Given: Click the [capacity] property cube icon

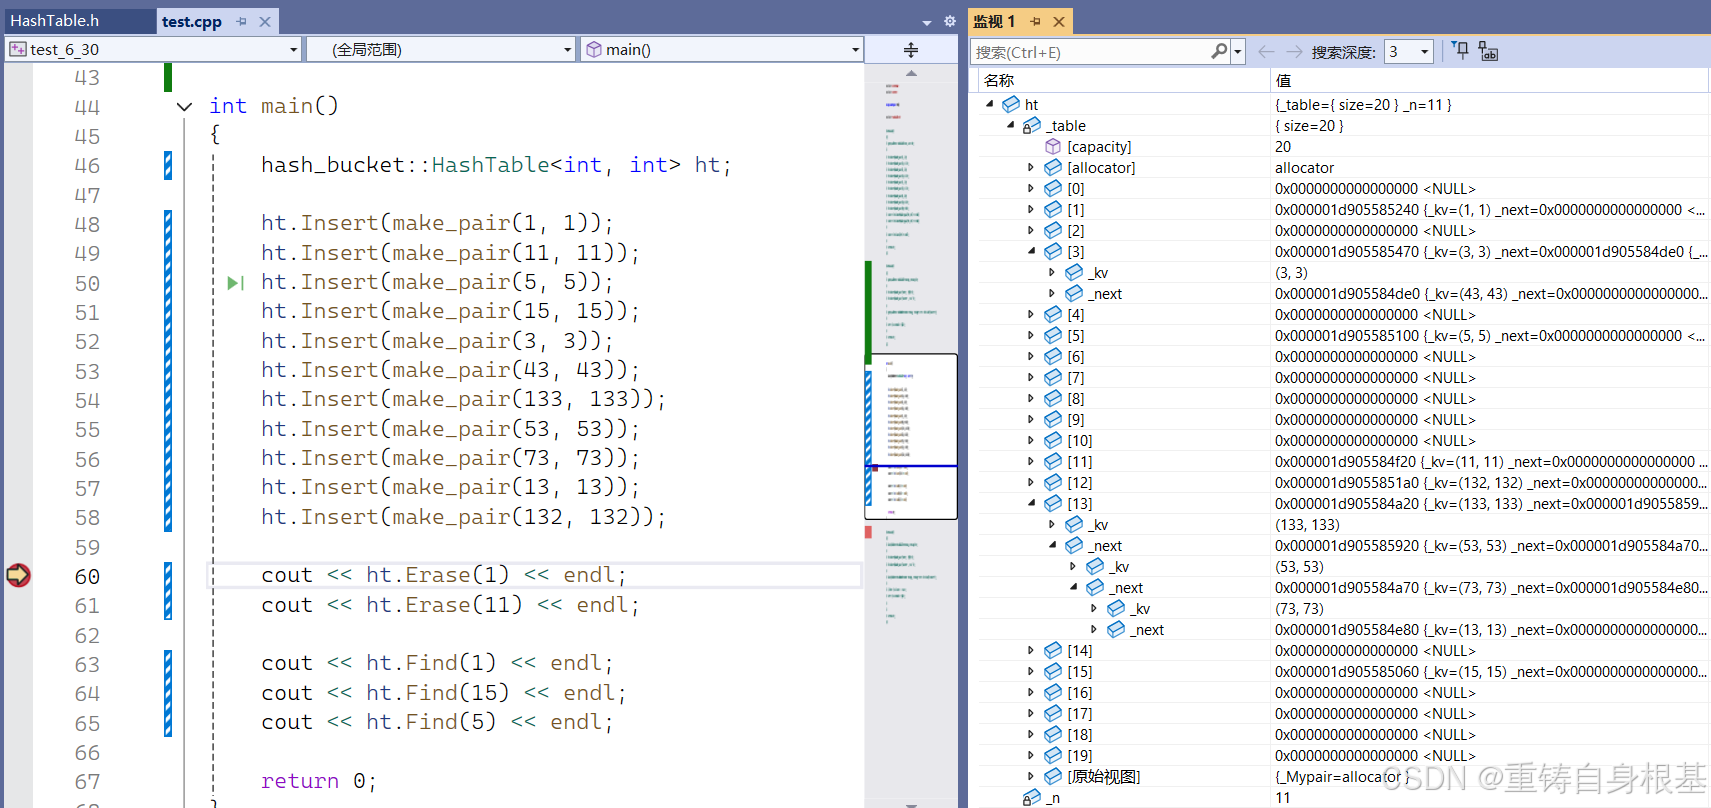Looking at the screenshot, I should 1053,146.
